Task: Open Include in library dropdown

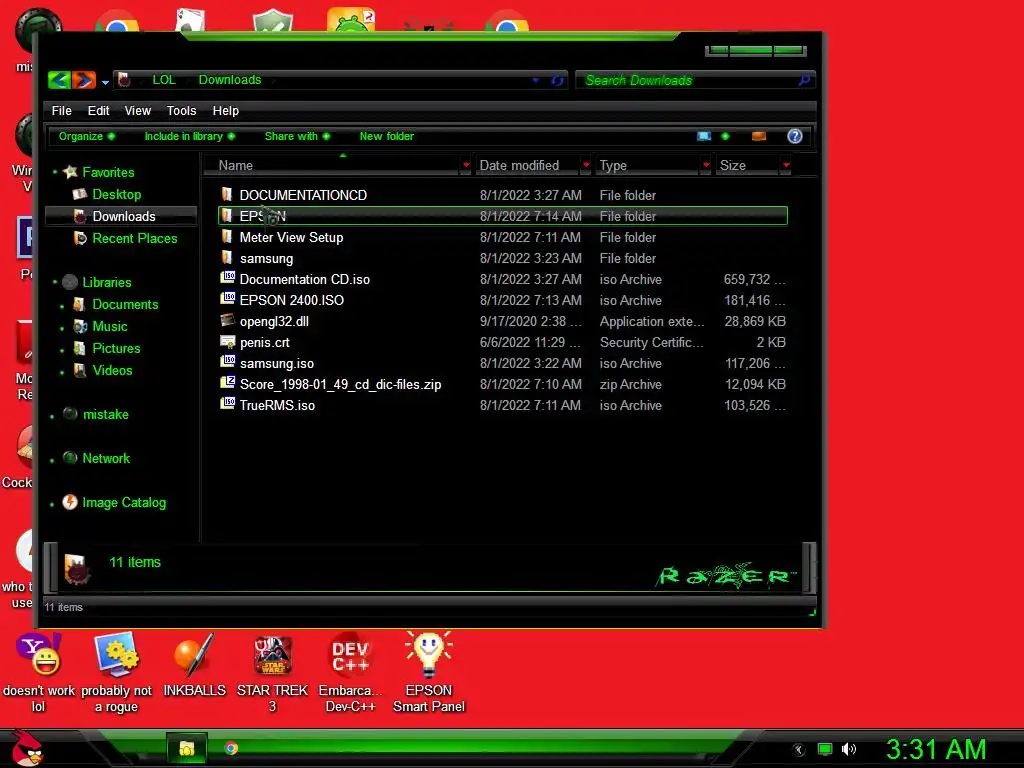Action: point(189,136)
